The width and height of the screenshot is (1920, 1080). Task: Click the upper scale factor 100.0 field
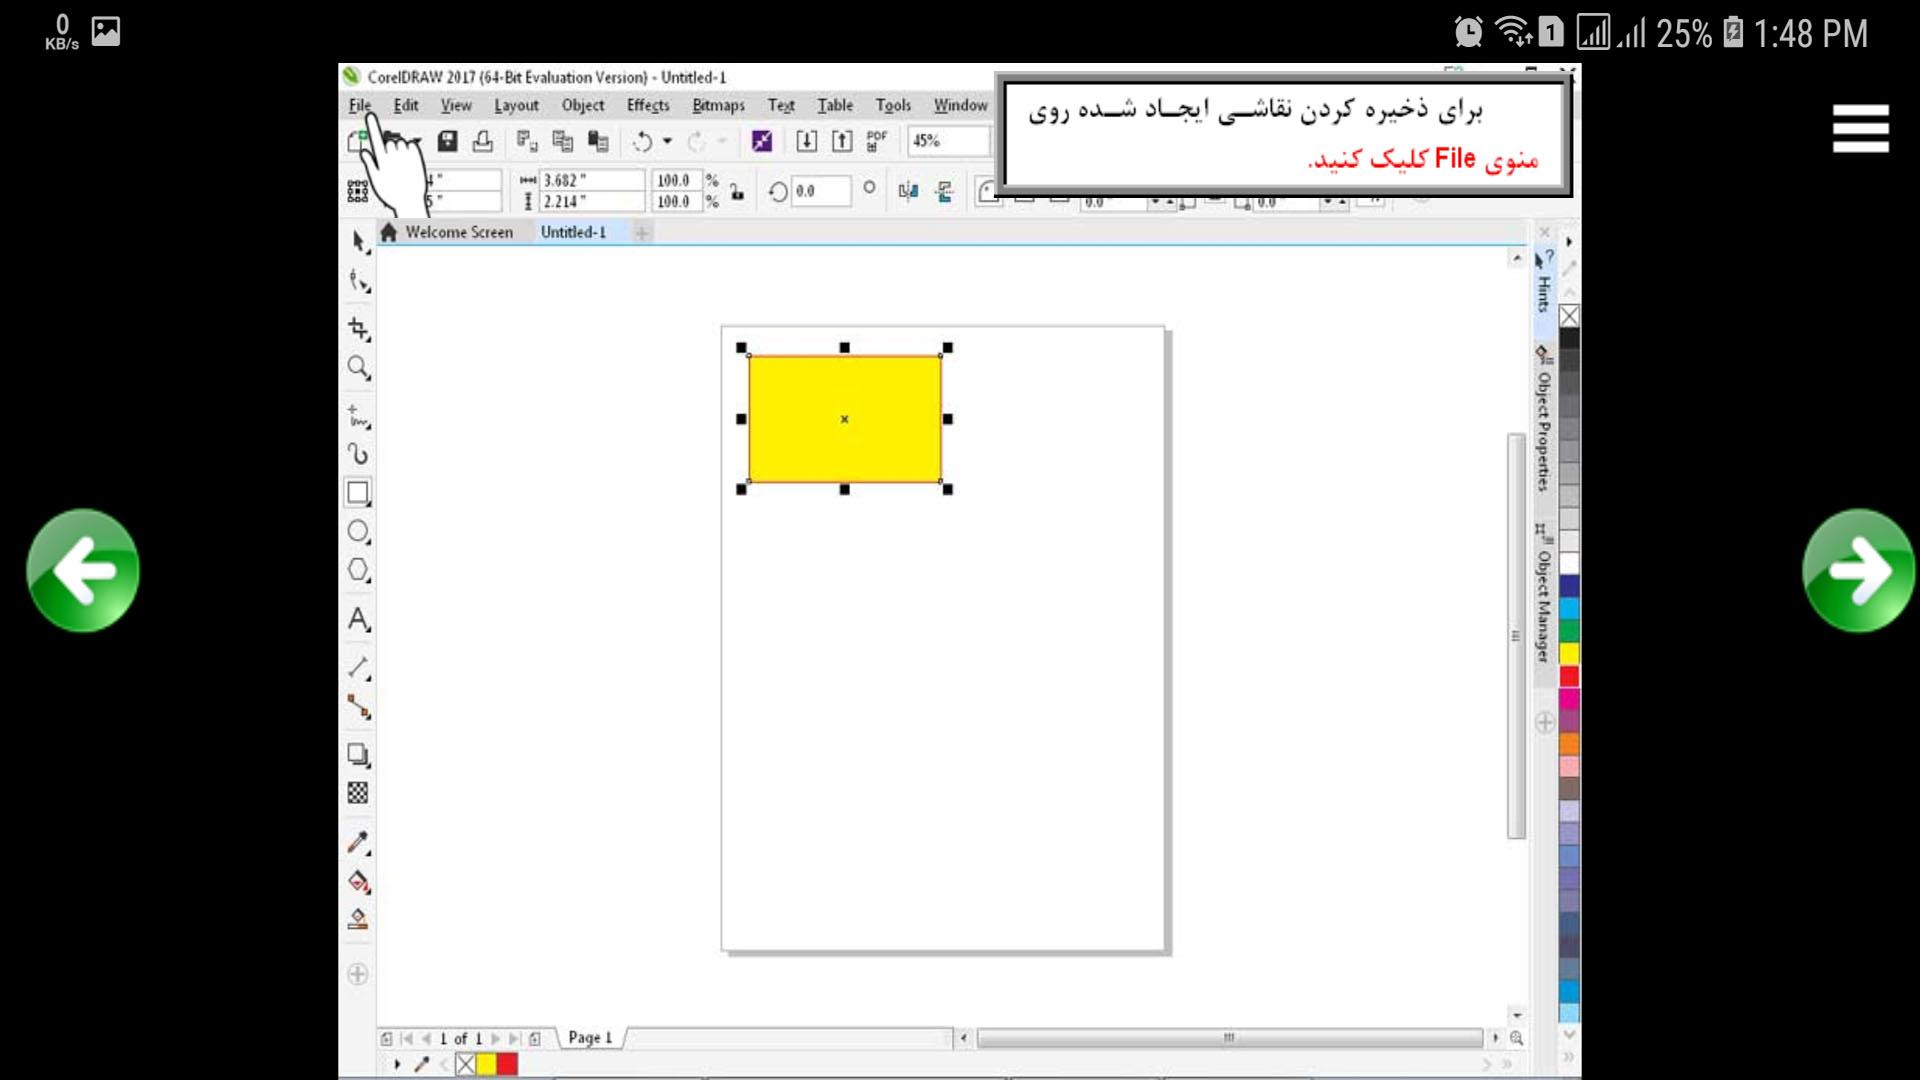click(677, 180)
